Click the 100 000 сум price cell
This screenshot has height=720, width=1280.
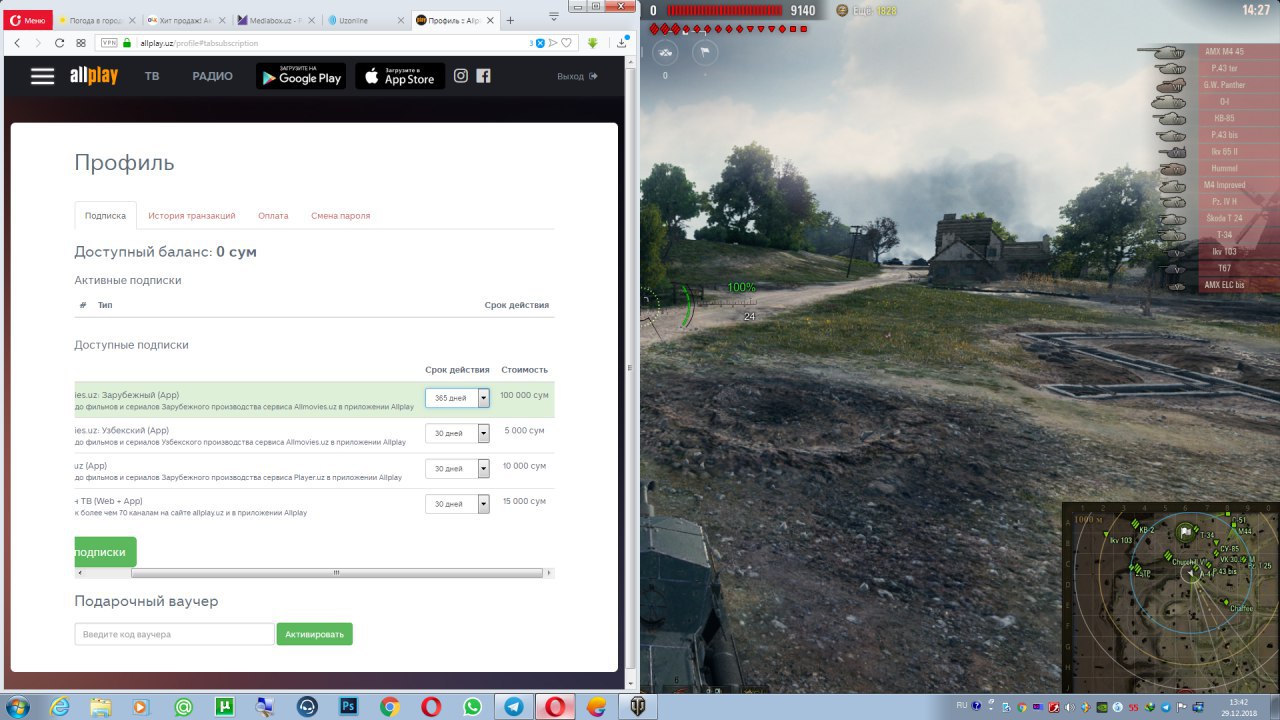[524, 395]
